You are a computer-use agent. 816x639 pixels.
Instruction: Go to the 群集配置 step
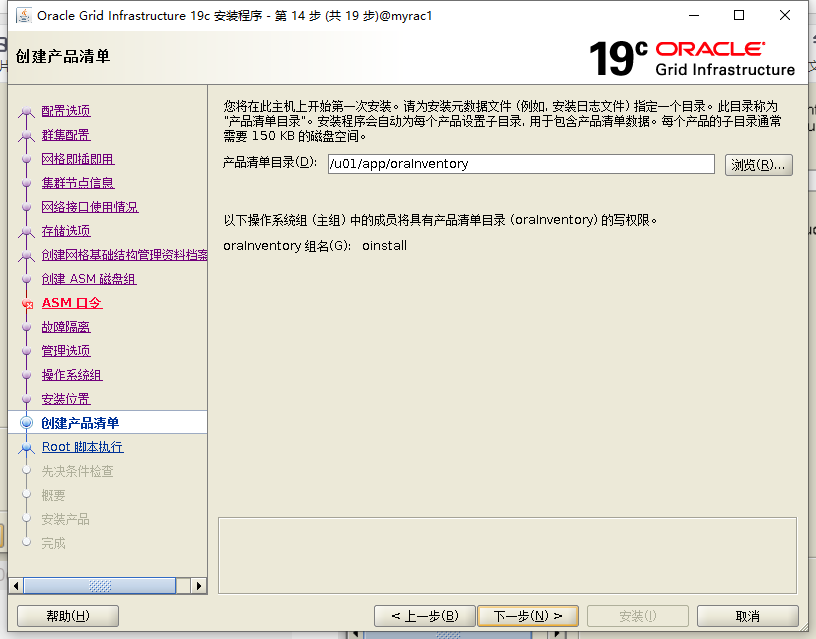point(66,135)
